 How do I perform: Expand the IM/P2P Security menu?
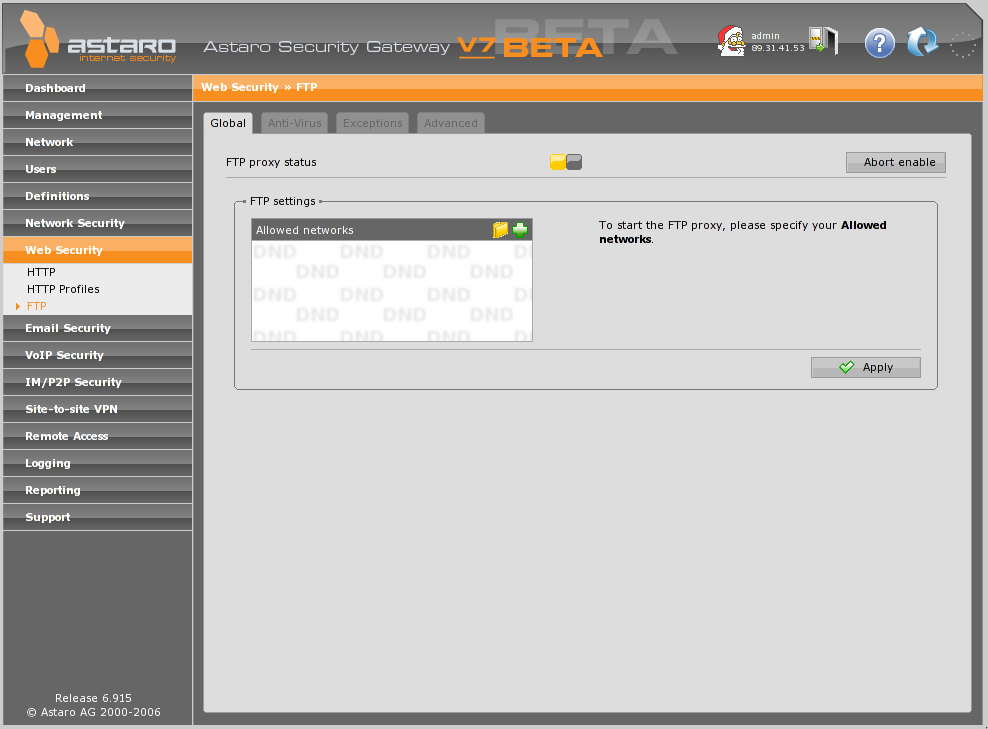(98, 382)
